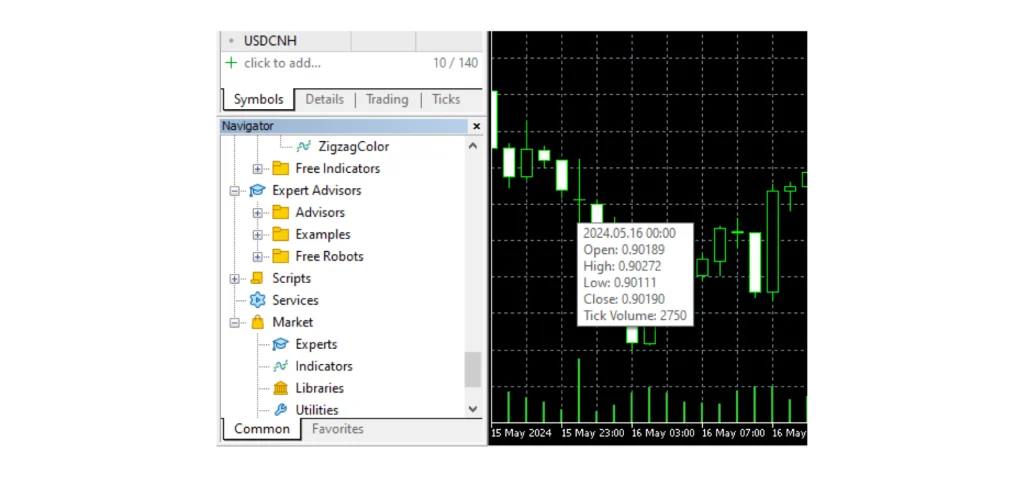Select the Scripts icon in Navigator
Screen dimensions: 1024x479
click(x=257, y=279)
